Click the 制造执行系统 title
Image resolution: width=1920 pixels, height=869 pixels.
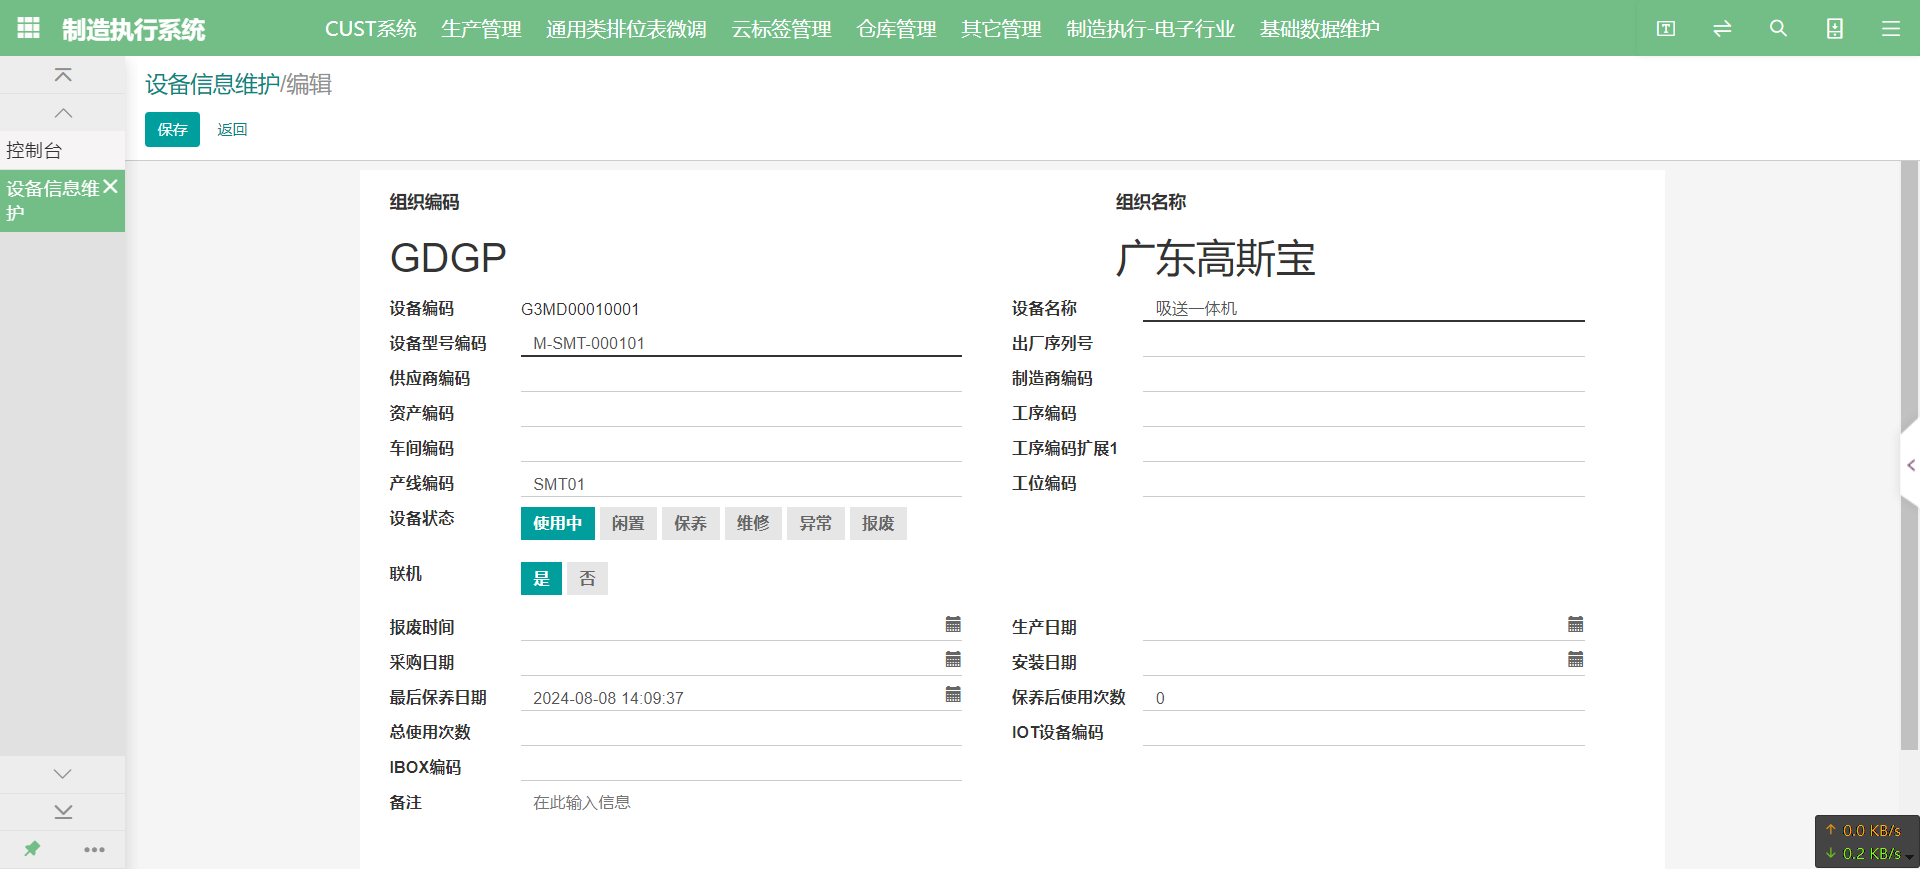pos(133,29)
